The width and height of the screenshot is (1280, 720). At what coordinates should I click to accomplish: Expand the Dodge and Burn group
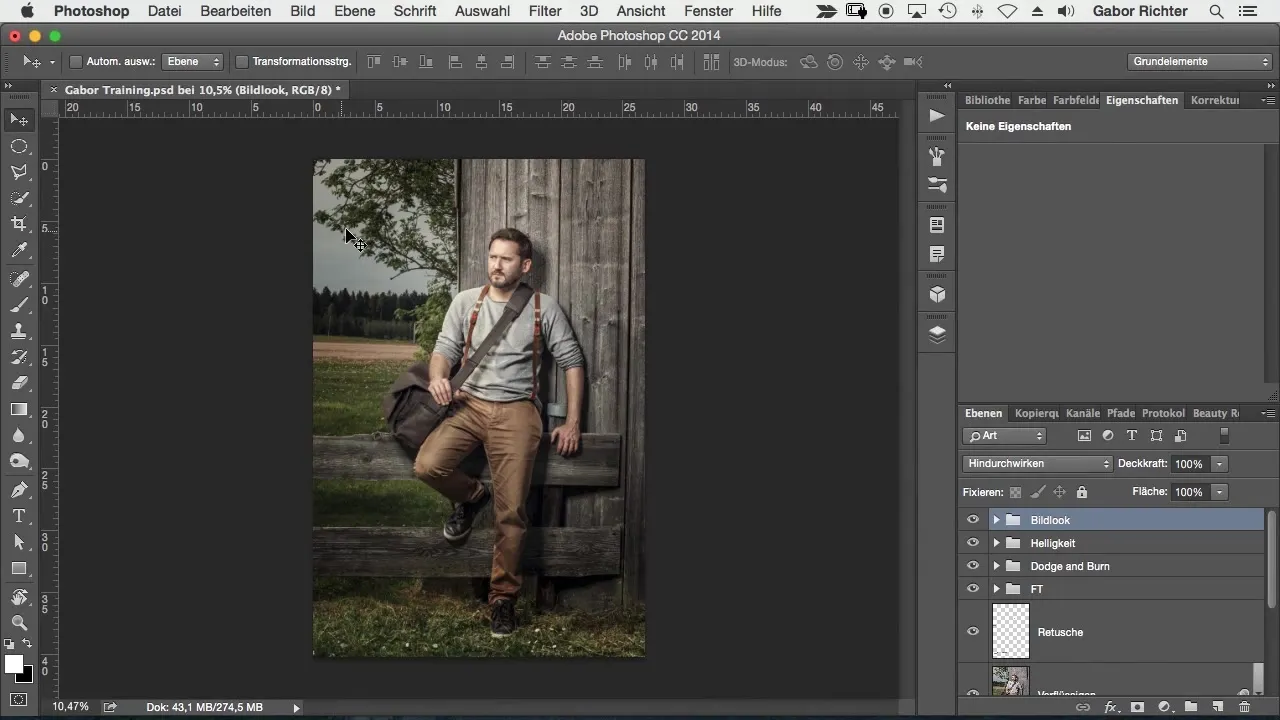[x=996, y=566]
